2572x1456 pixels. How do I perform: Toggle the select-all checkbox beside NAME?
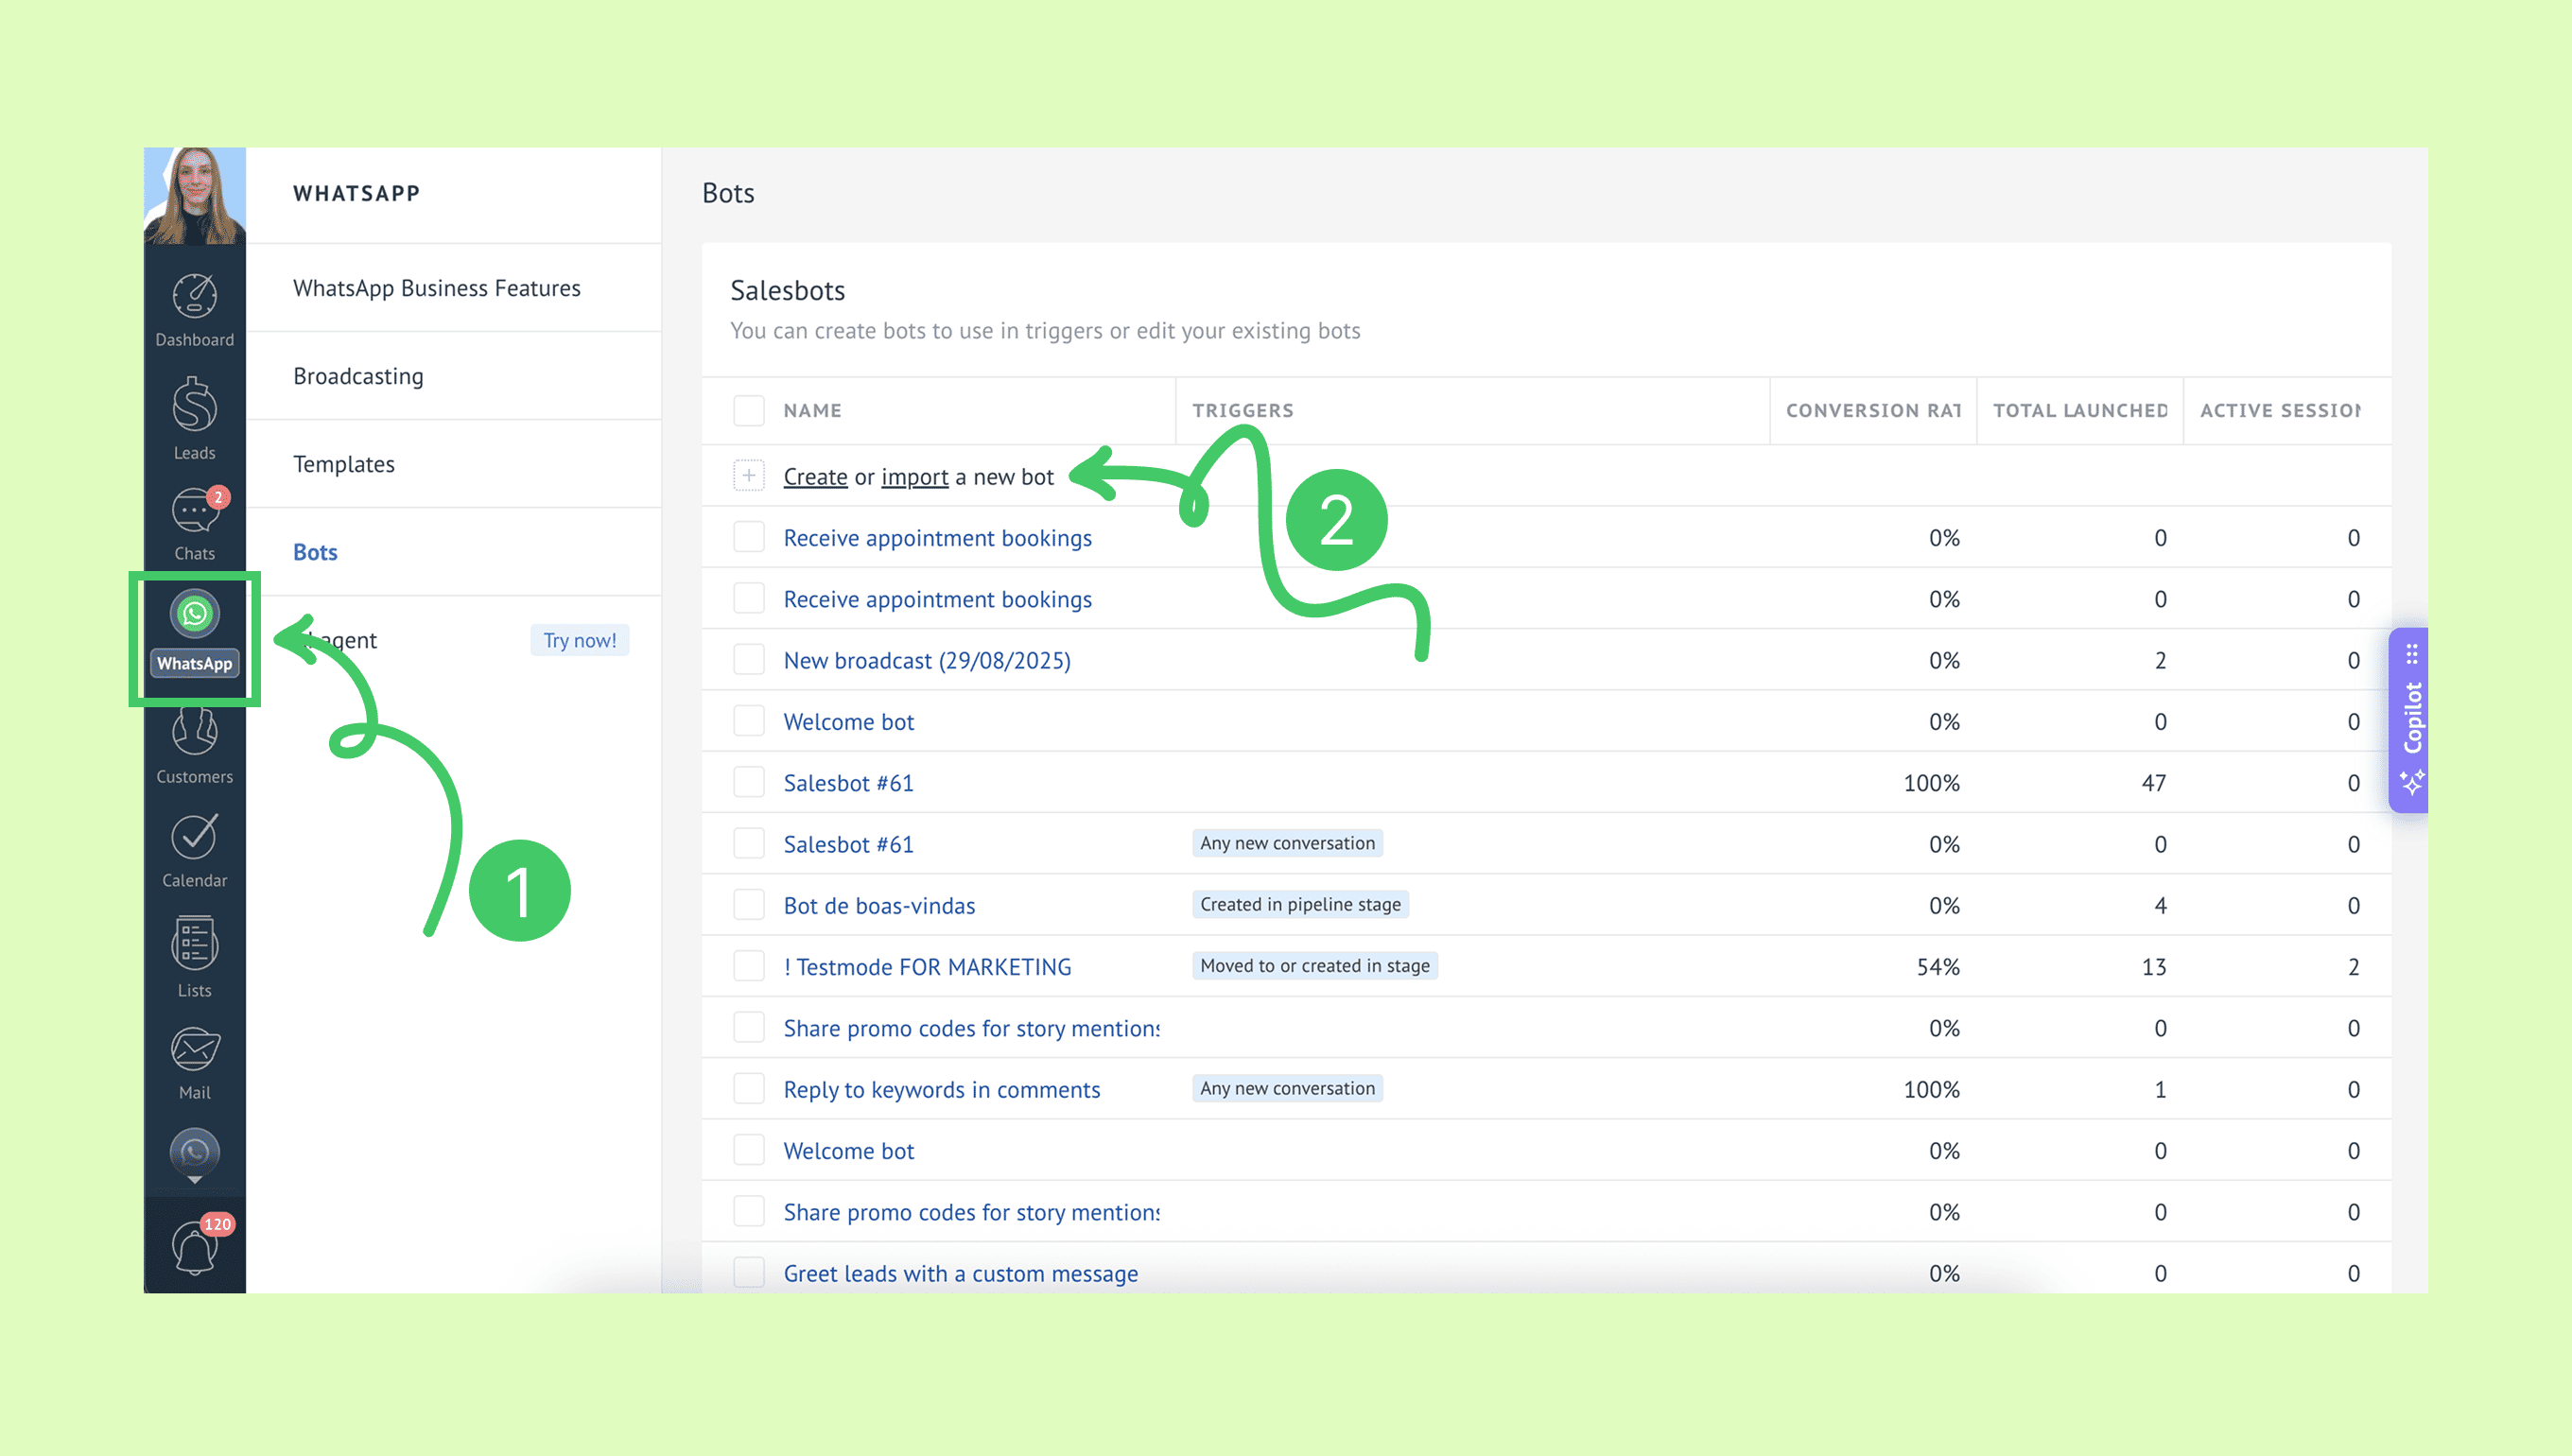748,410
